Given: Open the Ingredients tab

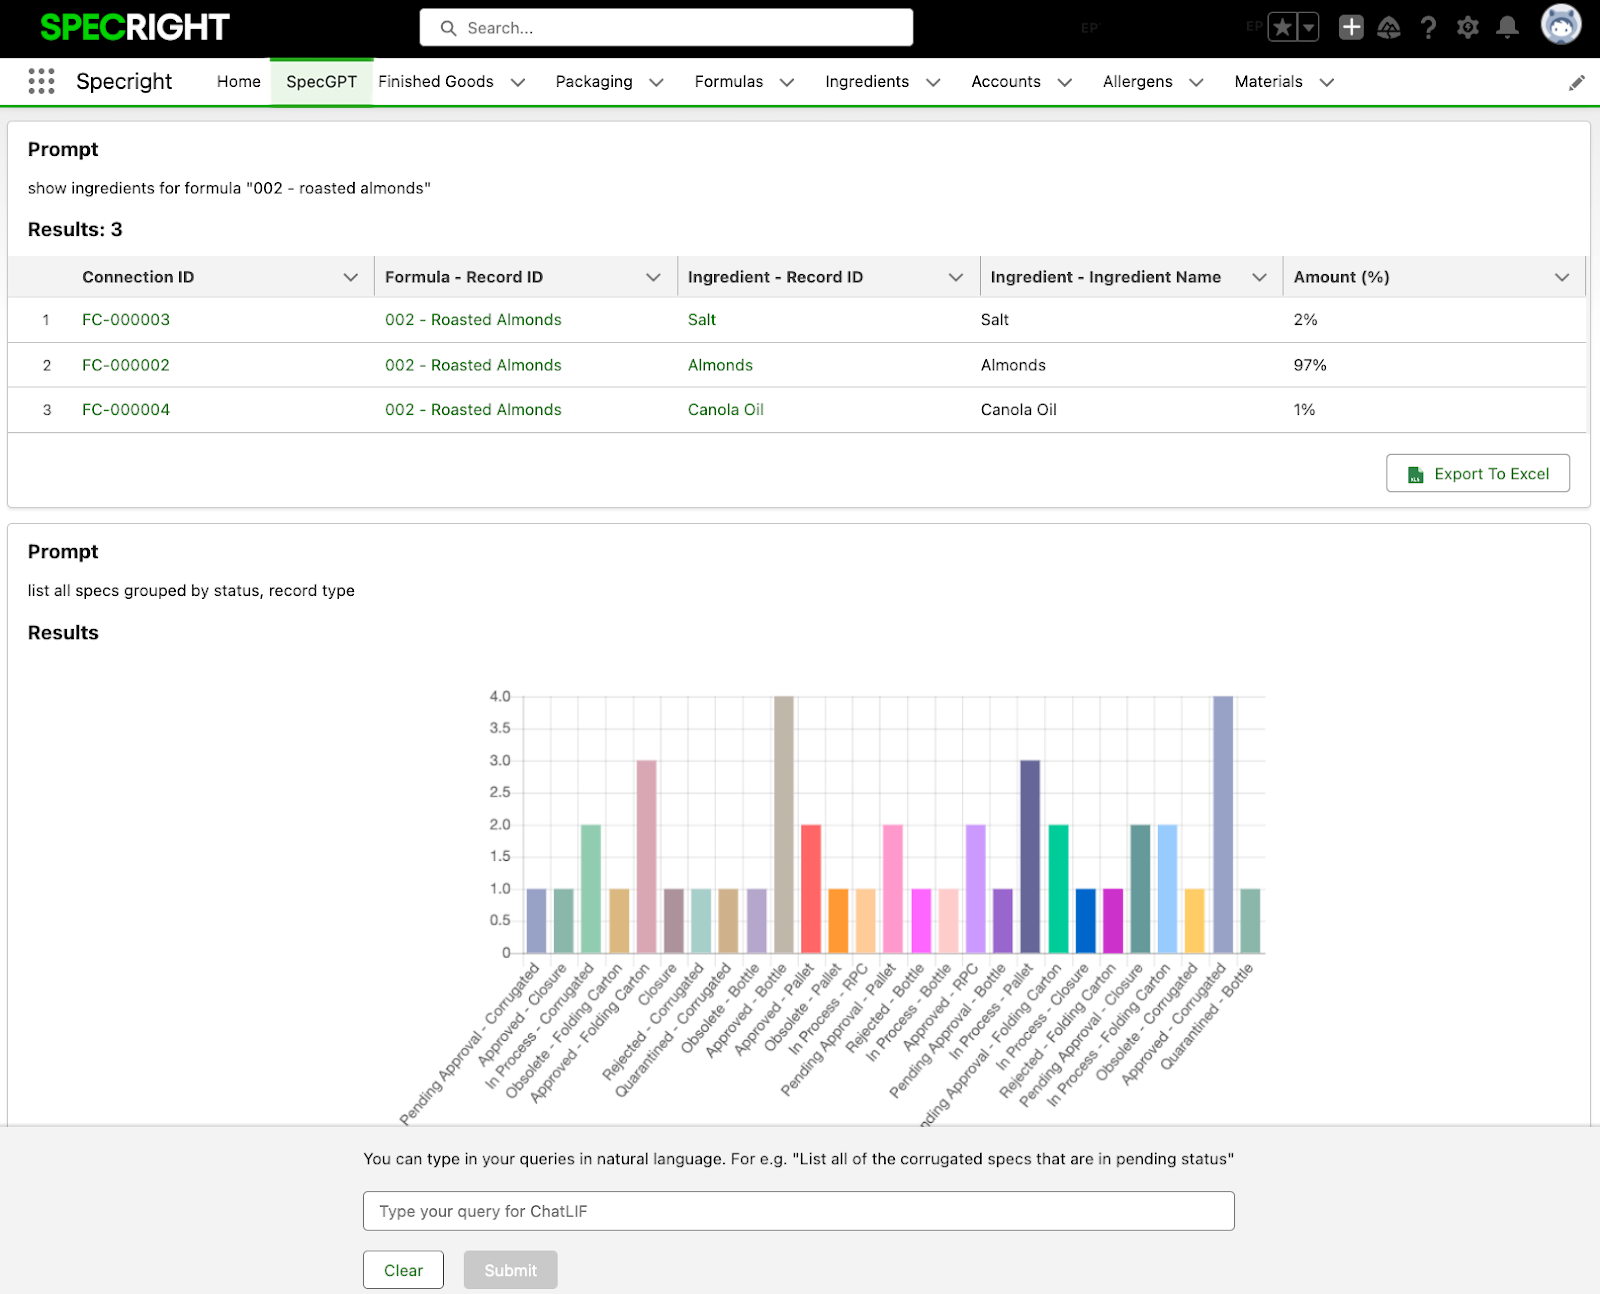Looking at the screenshot, I should [866, 82].
